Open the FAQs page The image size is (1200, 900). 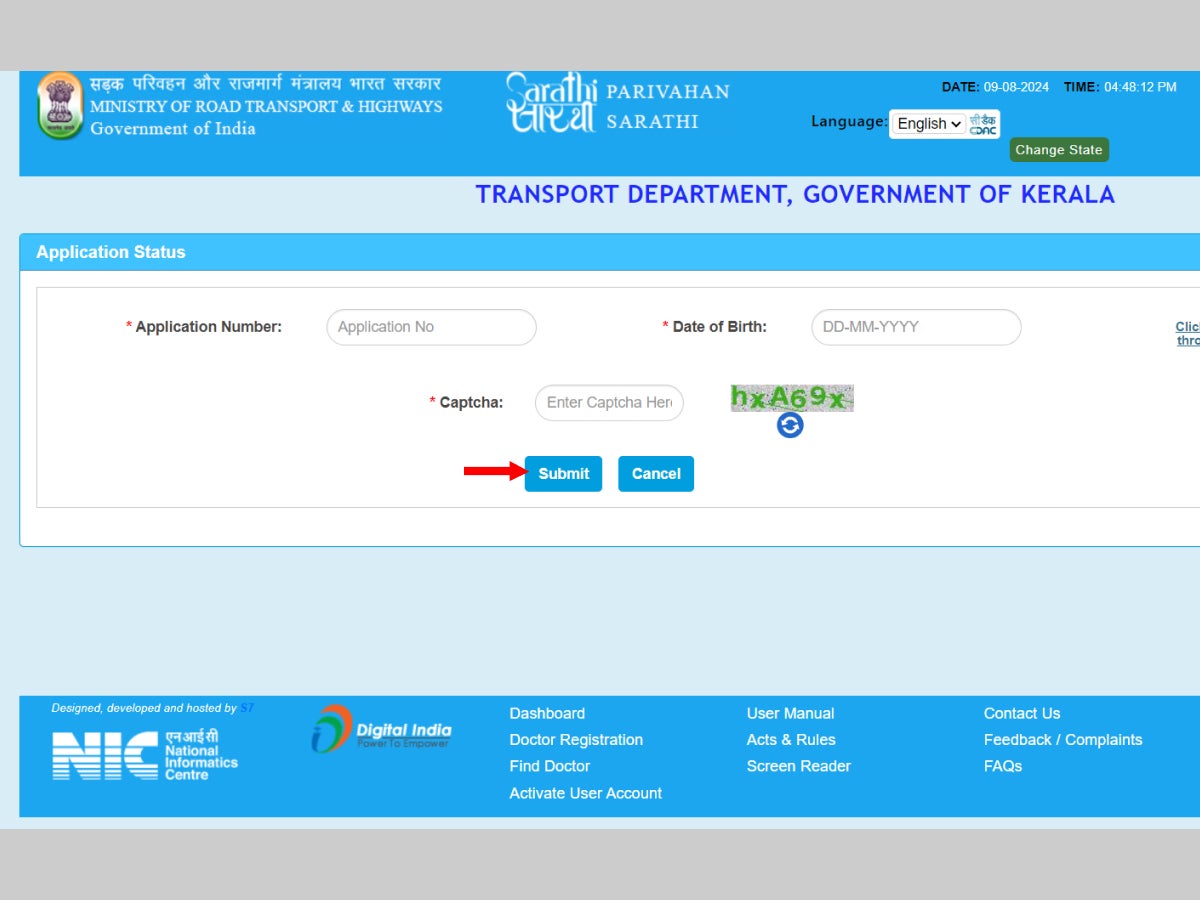click(1003, 766)
